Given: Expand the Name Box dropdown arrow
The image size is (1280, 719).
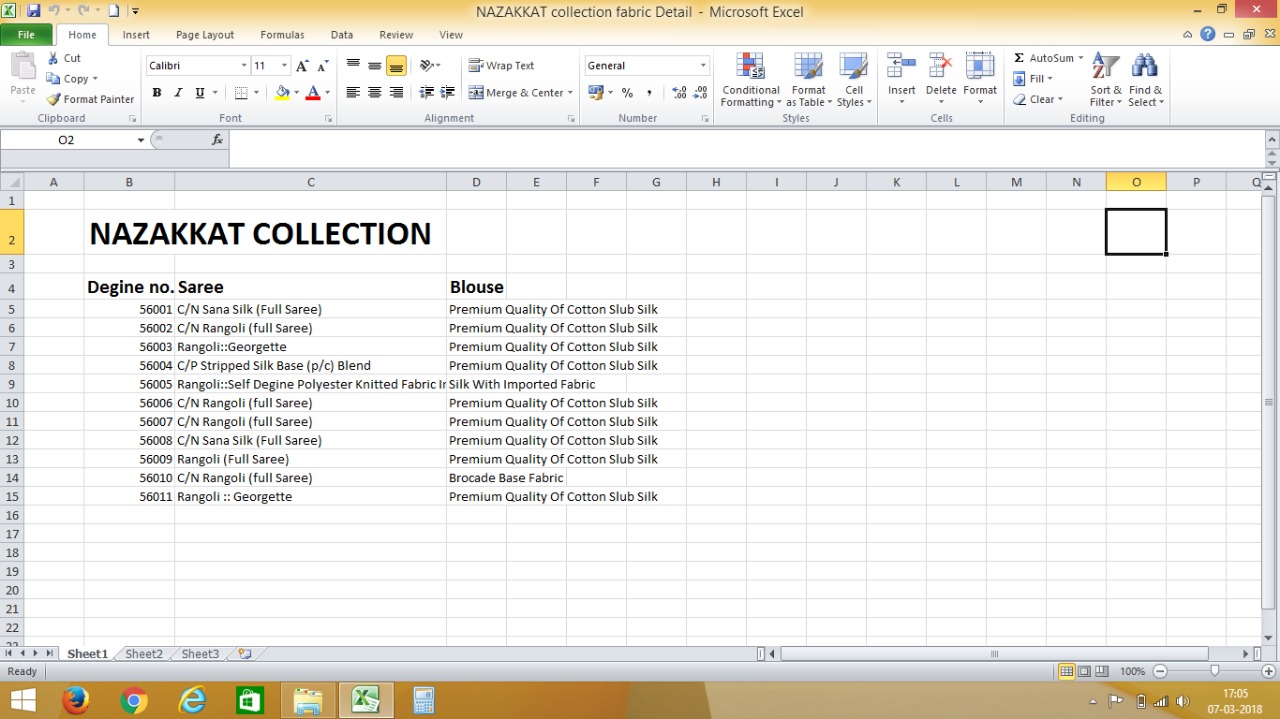Looking at the screenshot, I should point(140,140).
